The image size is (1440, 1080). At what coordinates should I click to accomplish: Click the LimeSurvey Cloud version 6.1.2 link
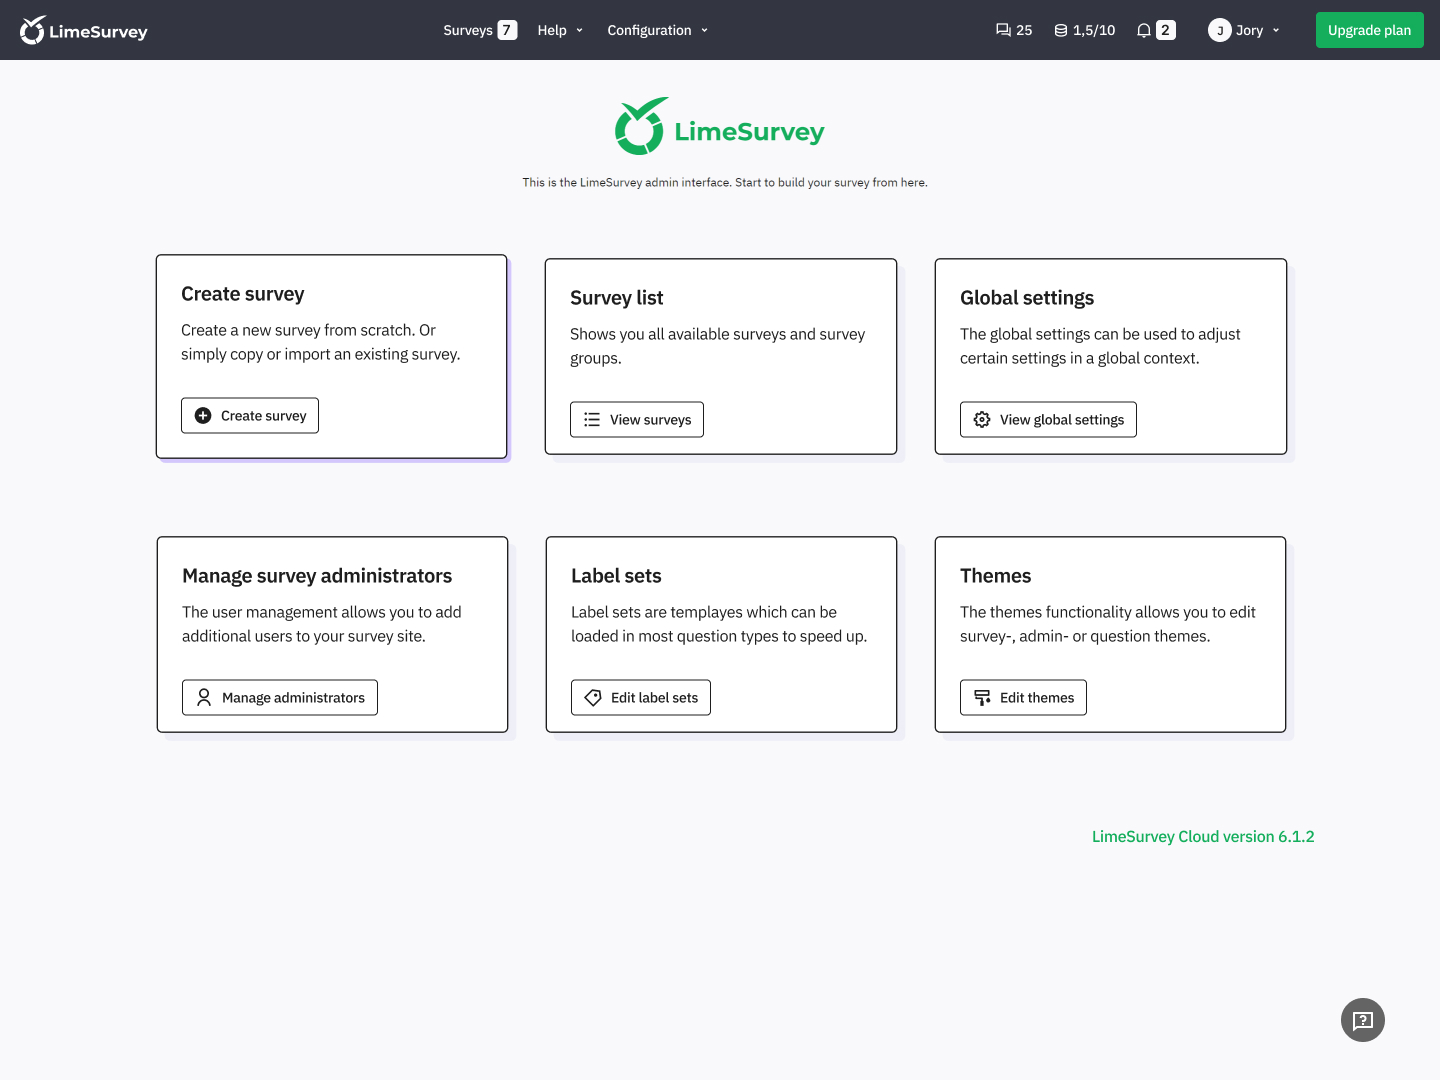(1203, 836)
